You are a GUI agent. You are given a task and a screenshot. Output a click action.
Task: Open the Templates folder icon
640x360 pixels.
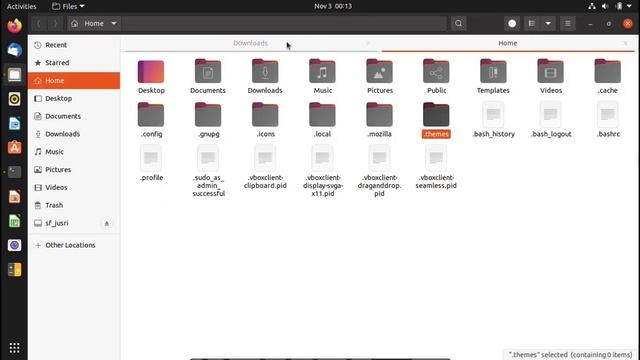(x=493, y=72)
